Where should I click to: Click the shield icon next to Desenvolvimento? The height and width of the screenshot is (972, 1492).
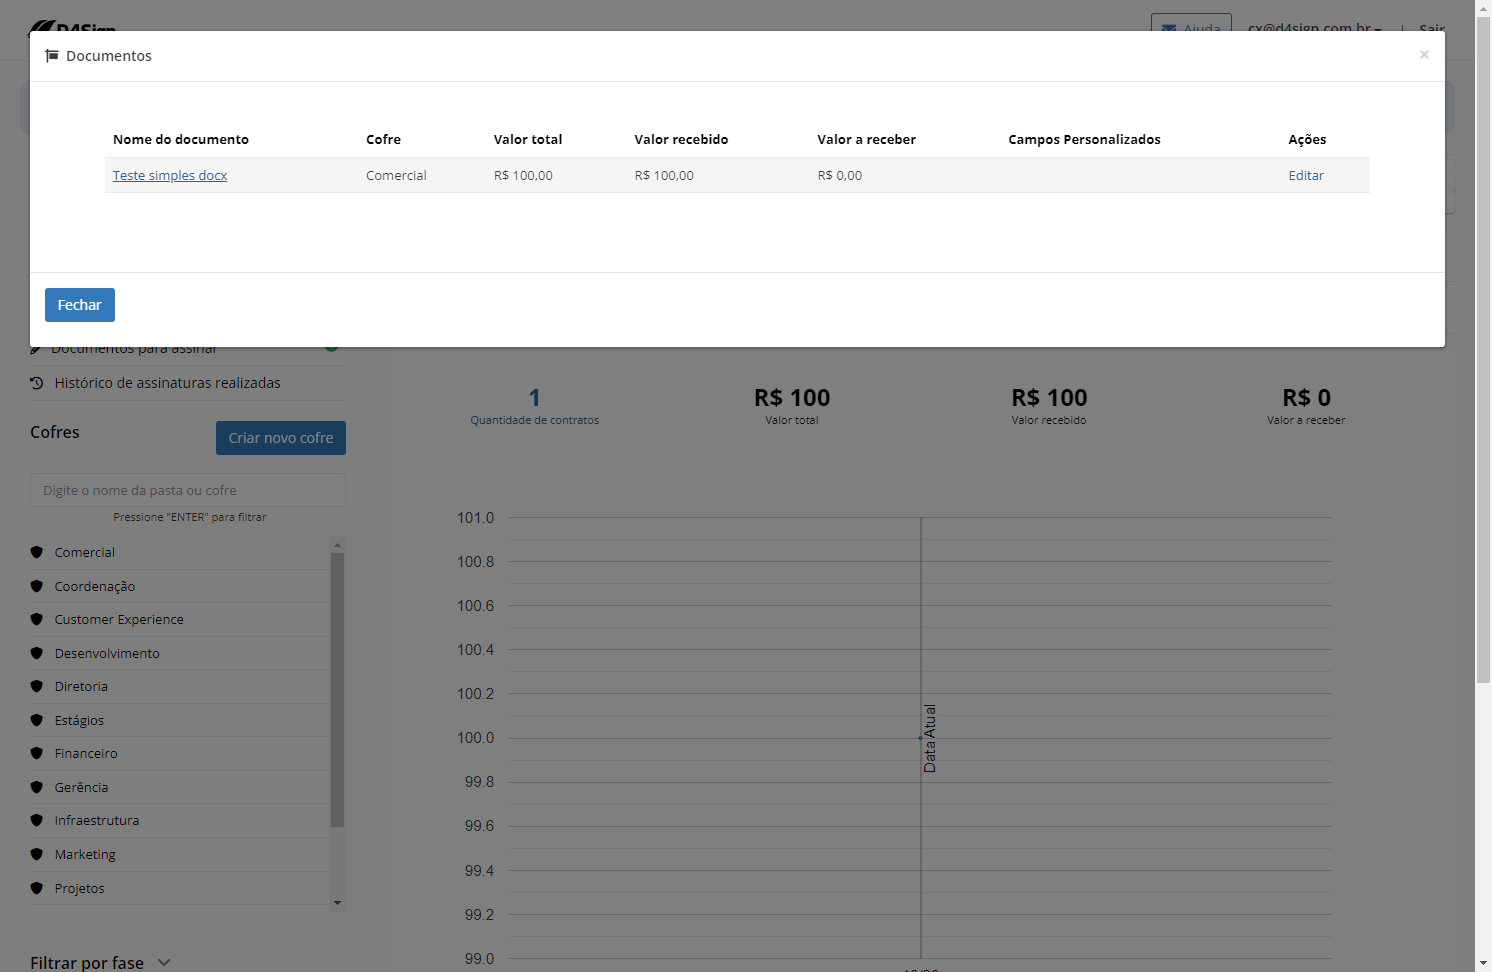(x=37, y=653)
